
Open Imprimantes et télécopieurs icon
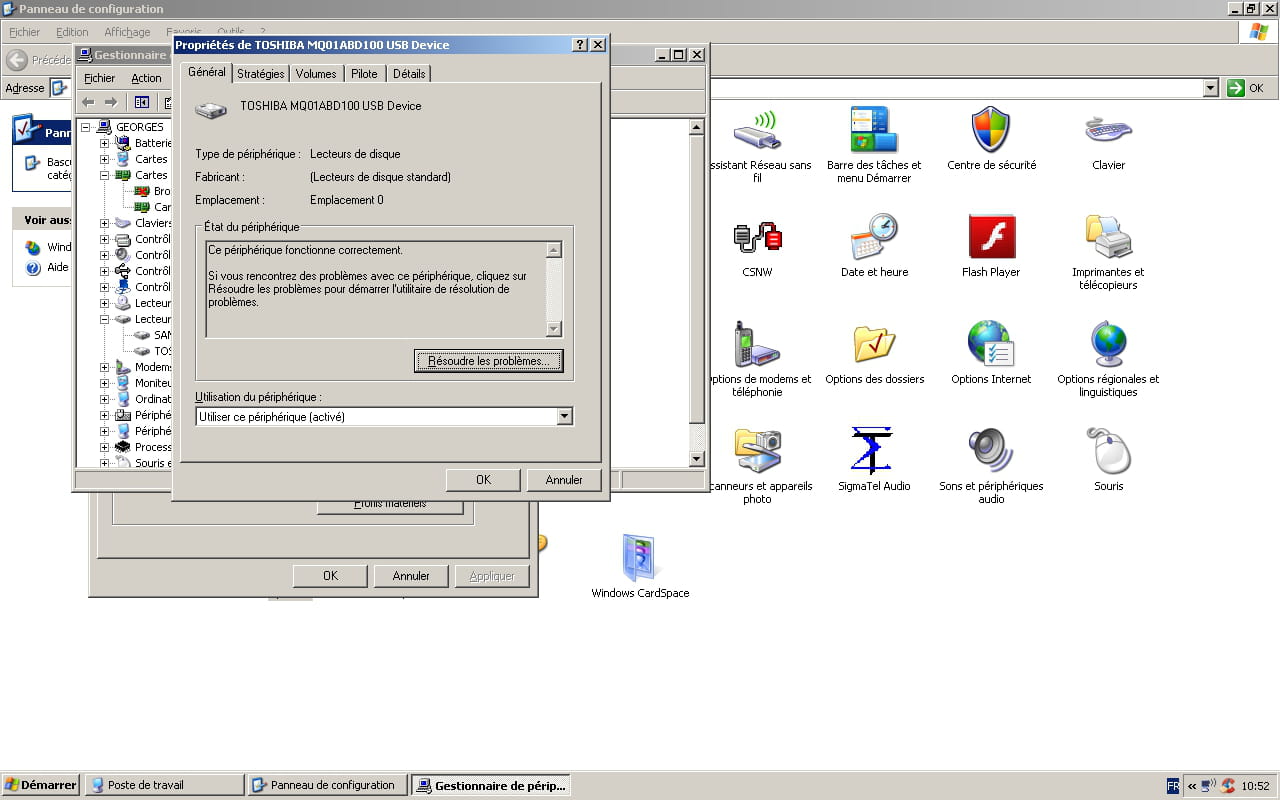(1108, 237)
